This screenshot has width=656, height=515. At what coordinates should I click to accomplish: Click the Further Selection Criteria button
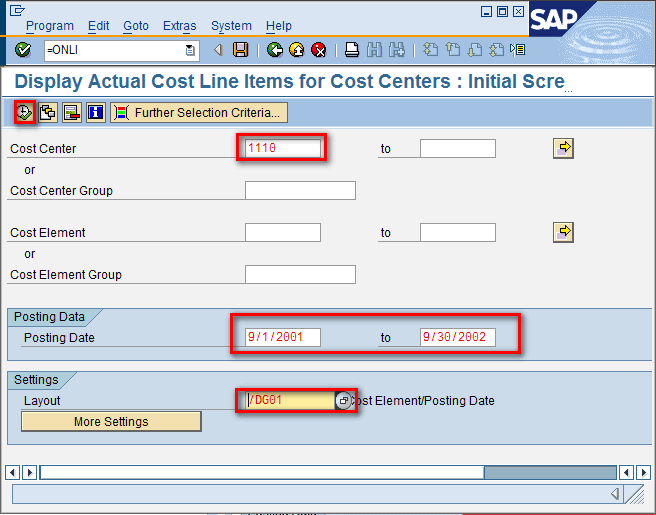tap(199, 113)
